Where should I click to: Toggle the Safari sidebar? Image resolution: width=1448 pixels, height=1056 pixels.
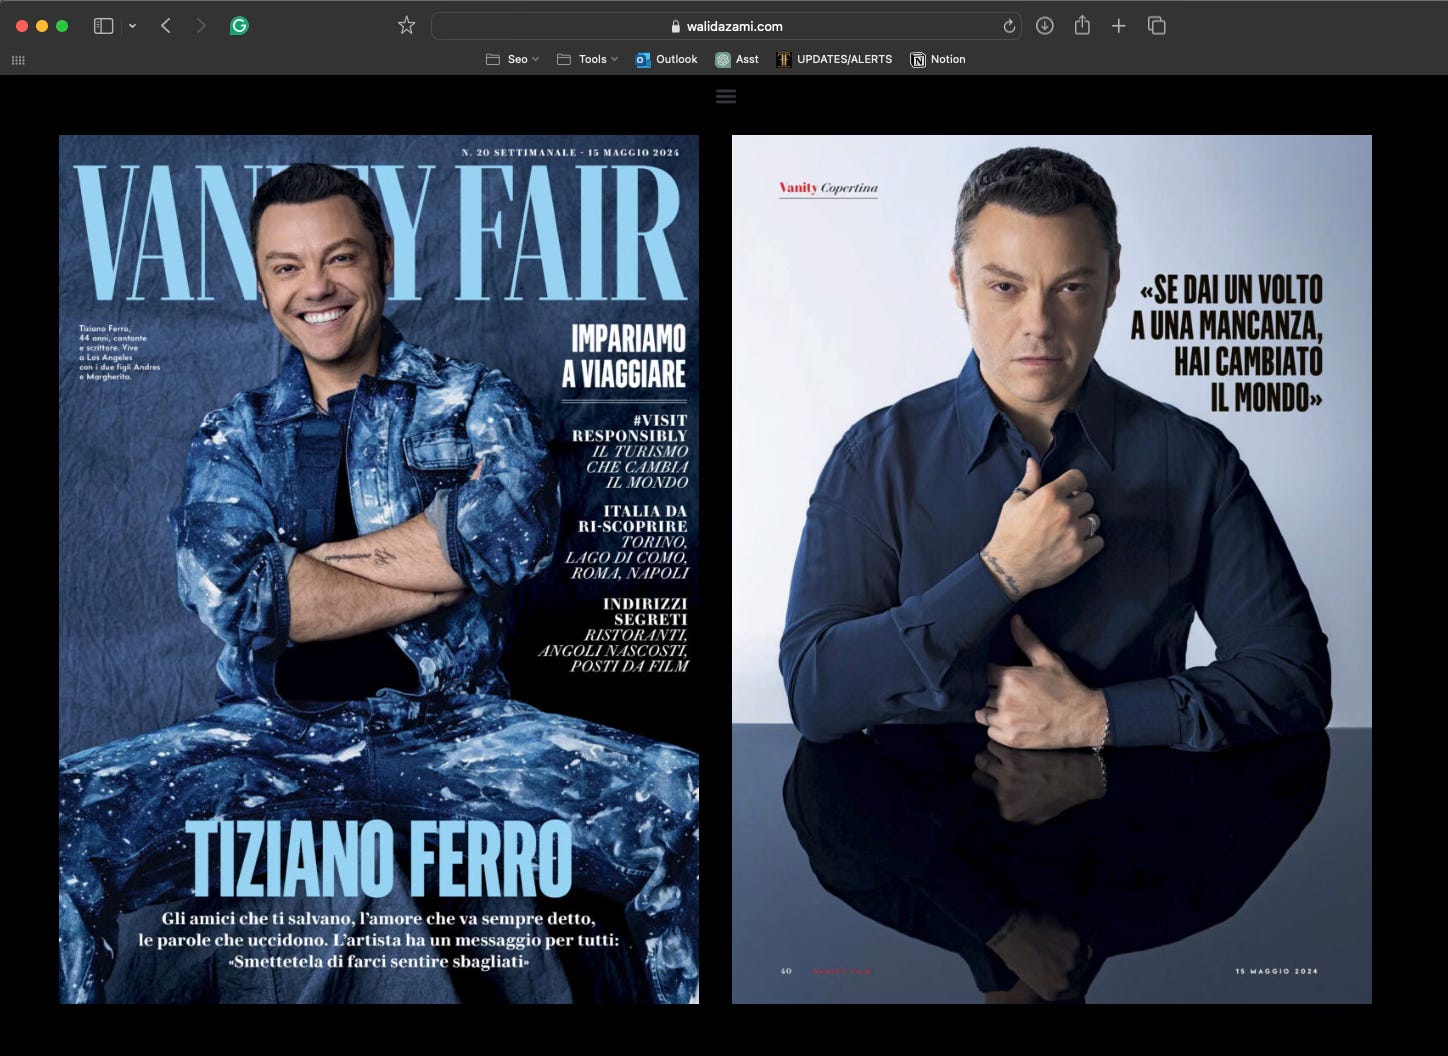103,26
